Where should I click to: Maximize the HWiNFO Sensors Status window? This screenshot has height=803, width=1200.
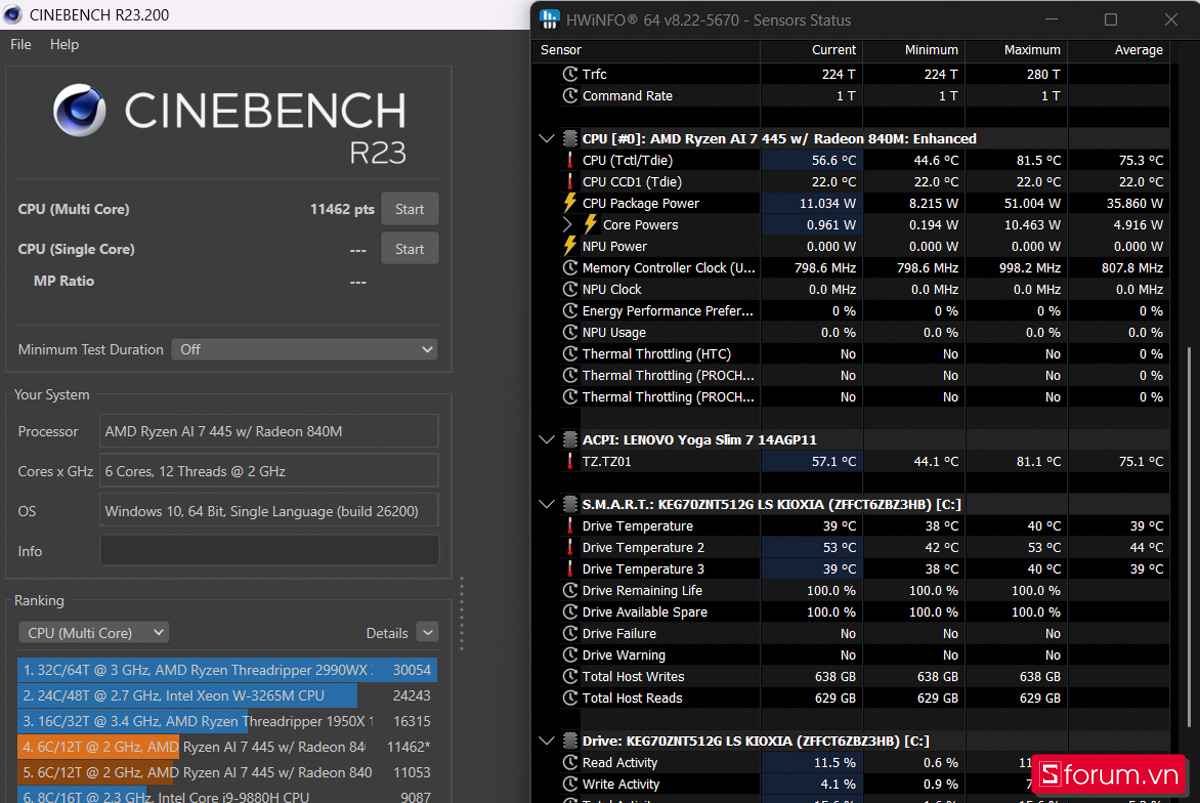pos(1111,19)
